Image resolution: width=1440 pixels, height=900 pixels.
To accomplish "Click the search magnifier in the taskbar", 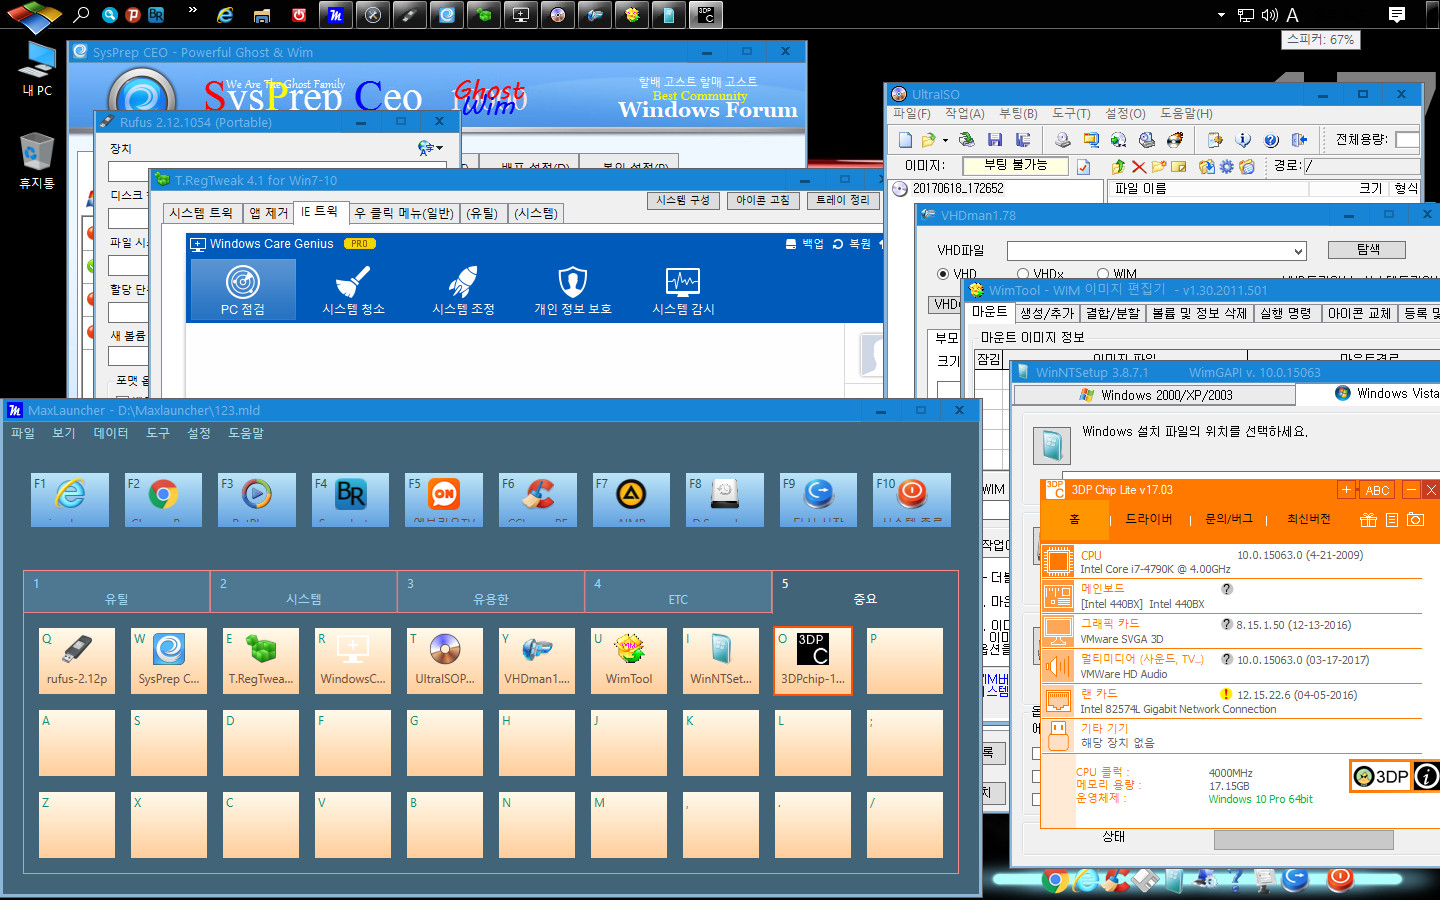I will pos(81,14).
